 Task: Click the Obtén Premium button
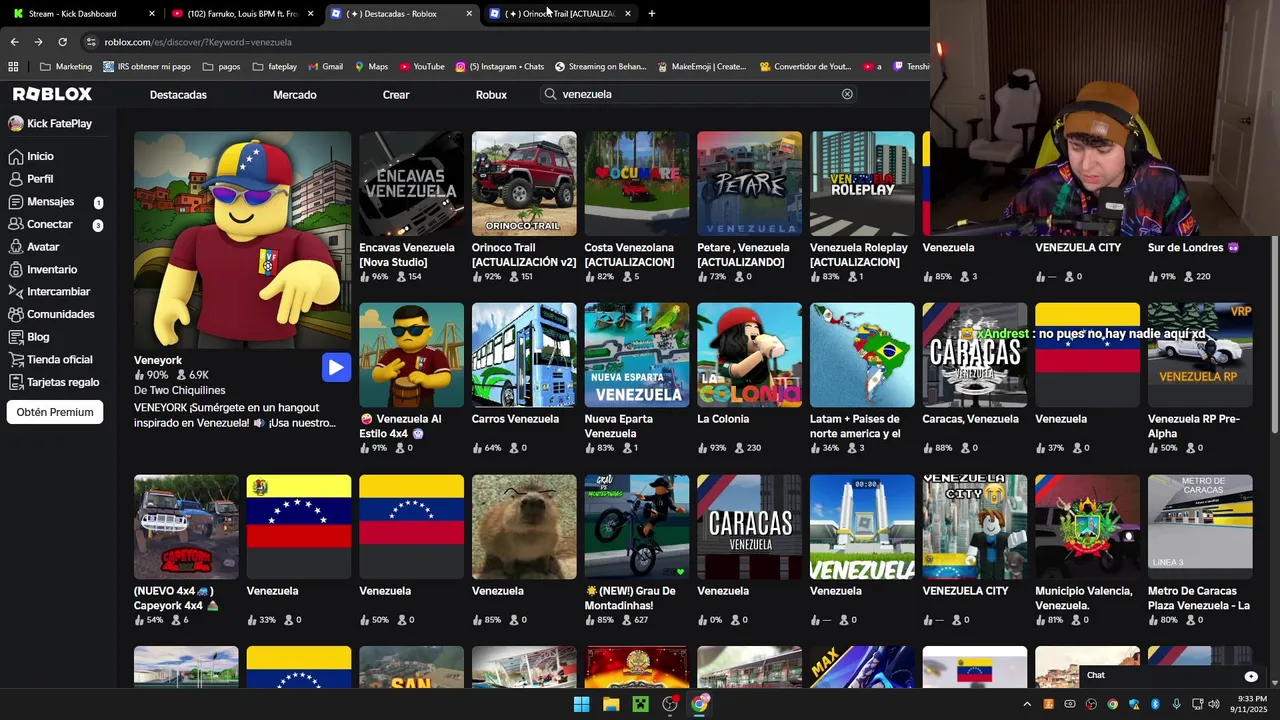[55, 412]
